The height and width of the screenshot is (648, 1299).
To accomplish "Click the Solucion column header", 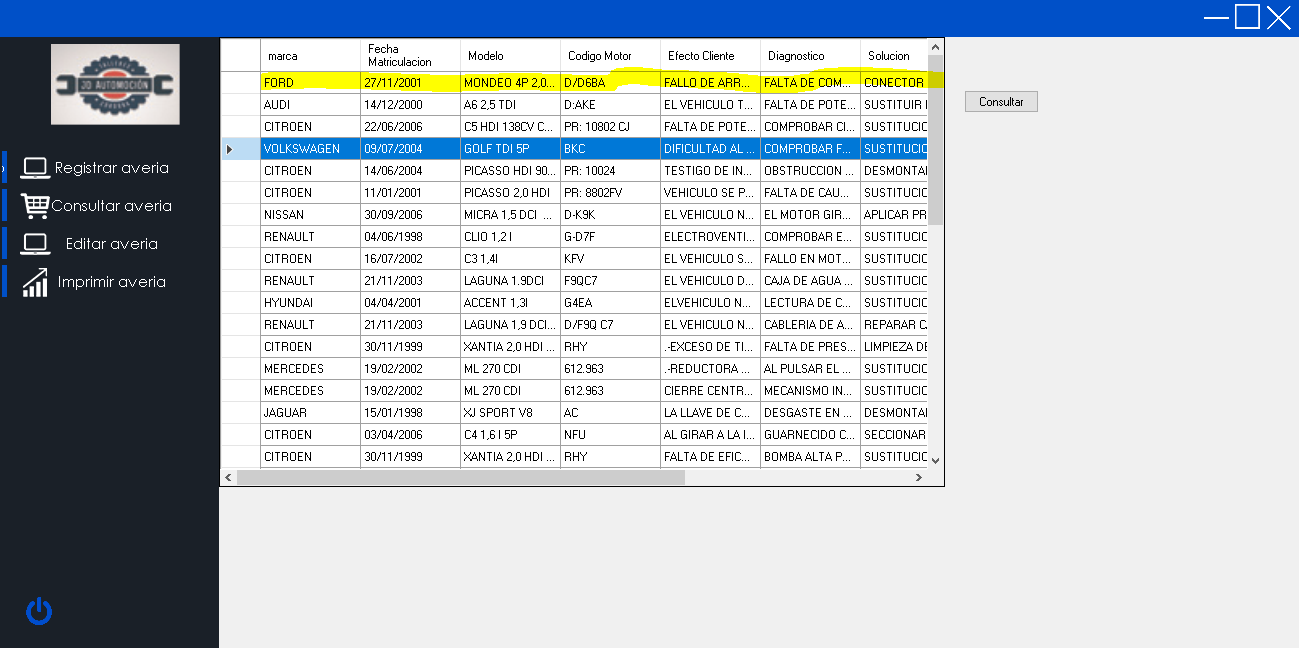I will 894,56.
